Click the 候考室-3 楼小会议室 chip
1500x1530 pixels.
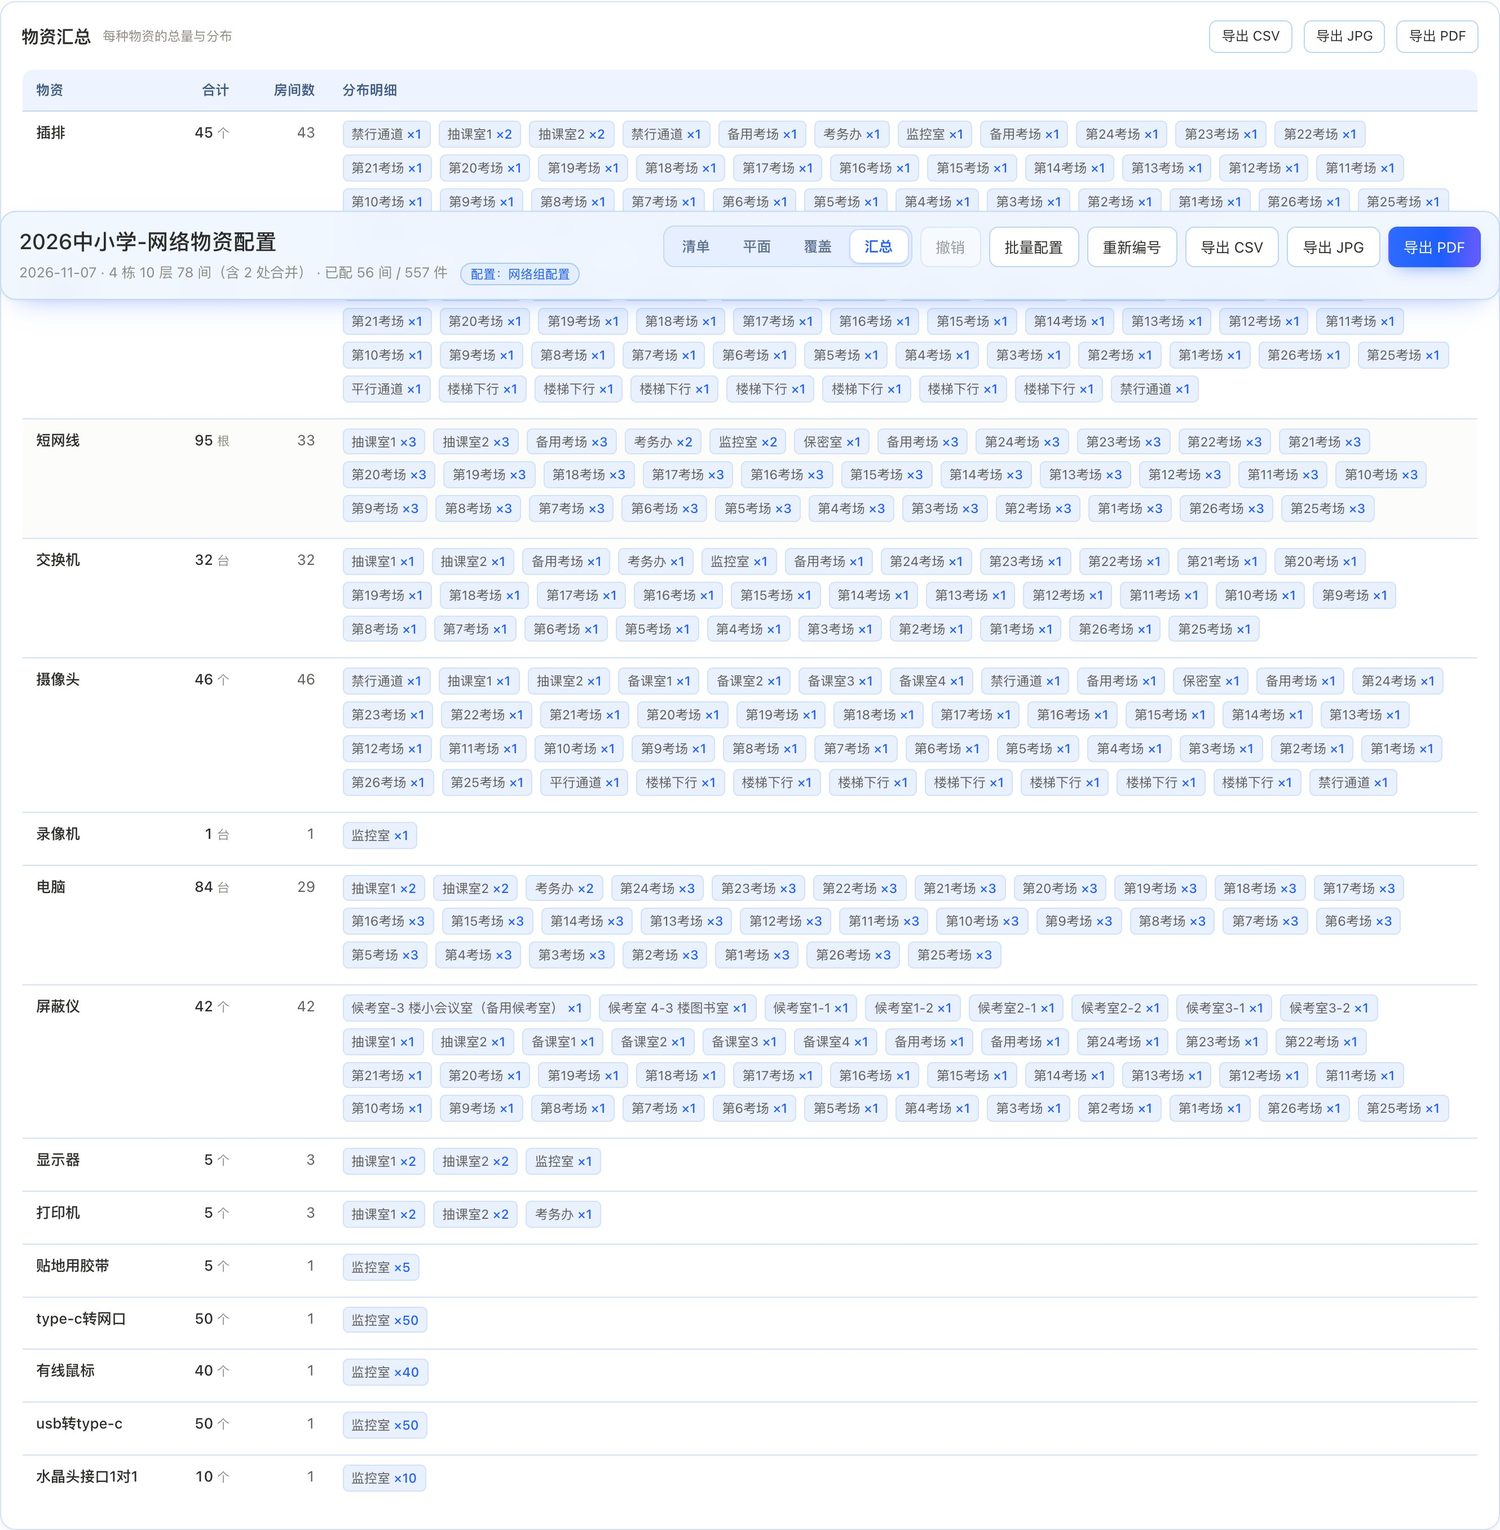tap(466, 1008)
